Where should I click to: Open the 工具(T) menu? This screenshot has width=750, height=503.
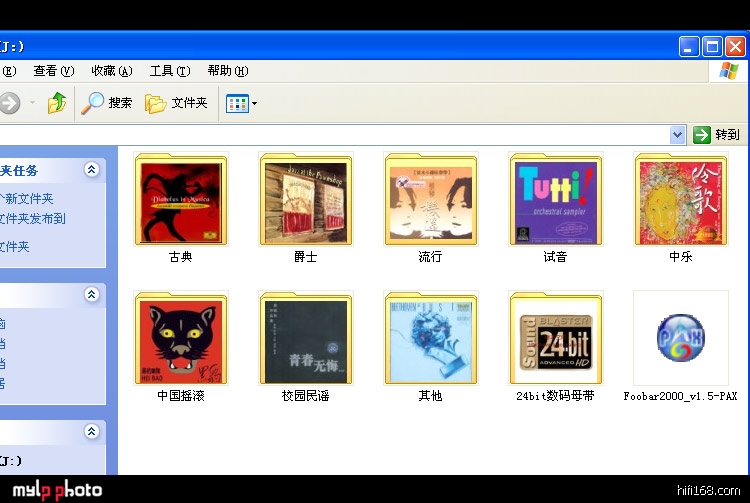pos(169,71)
